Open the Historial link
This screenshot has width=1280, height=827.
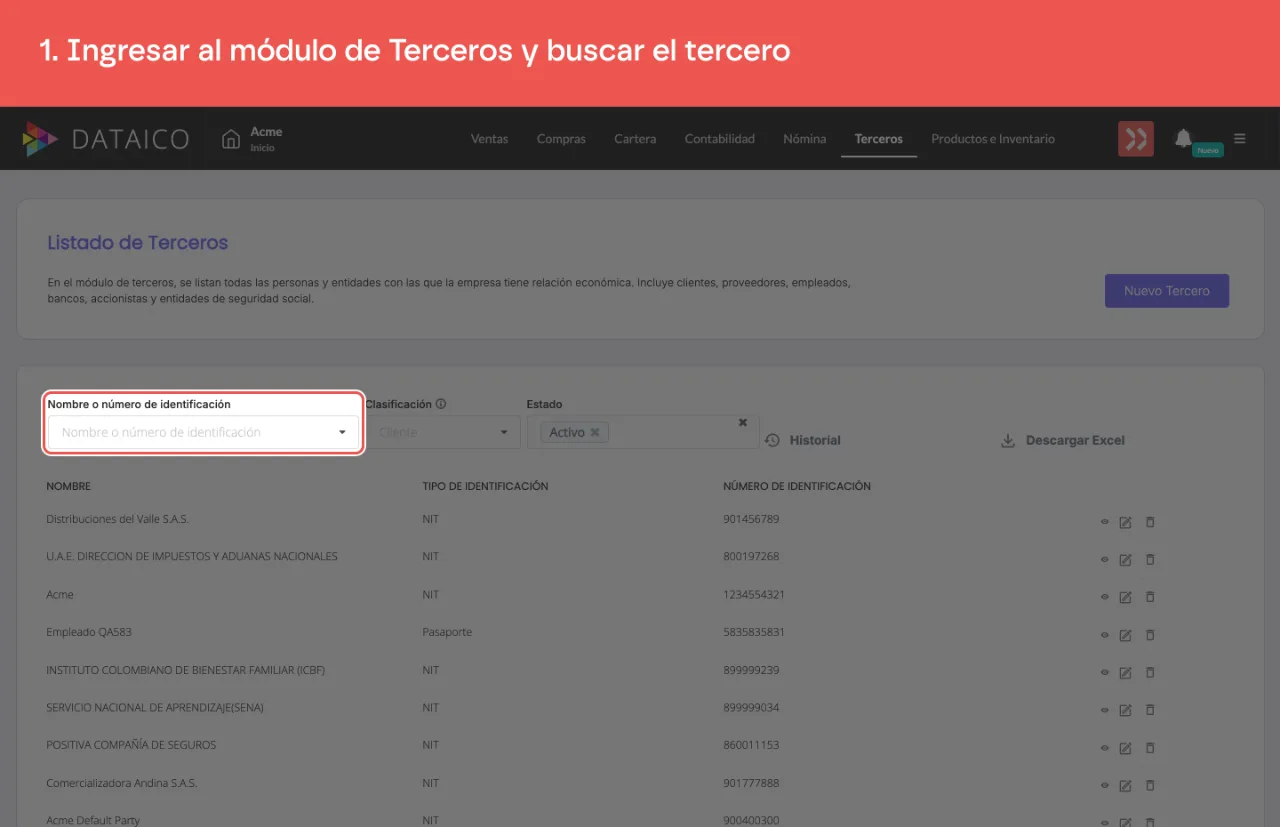803,440
